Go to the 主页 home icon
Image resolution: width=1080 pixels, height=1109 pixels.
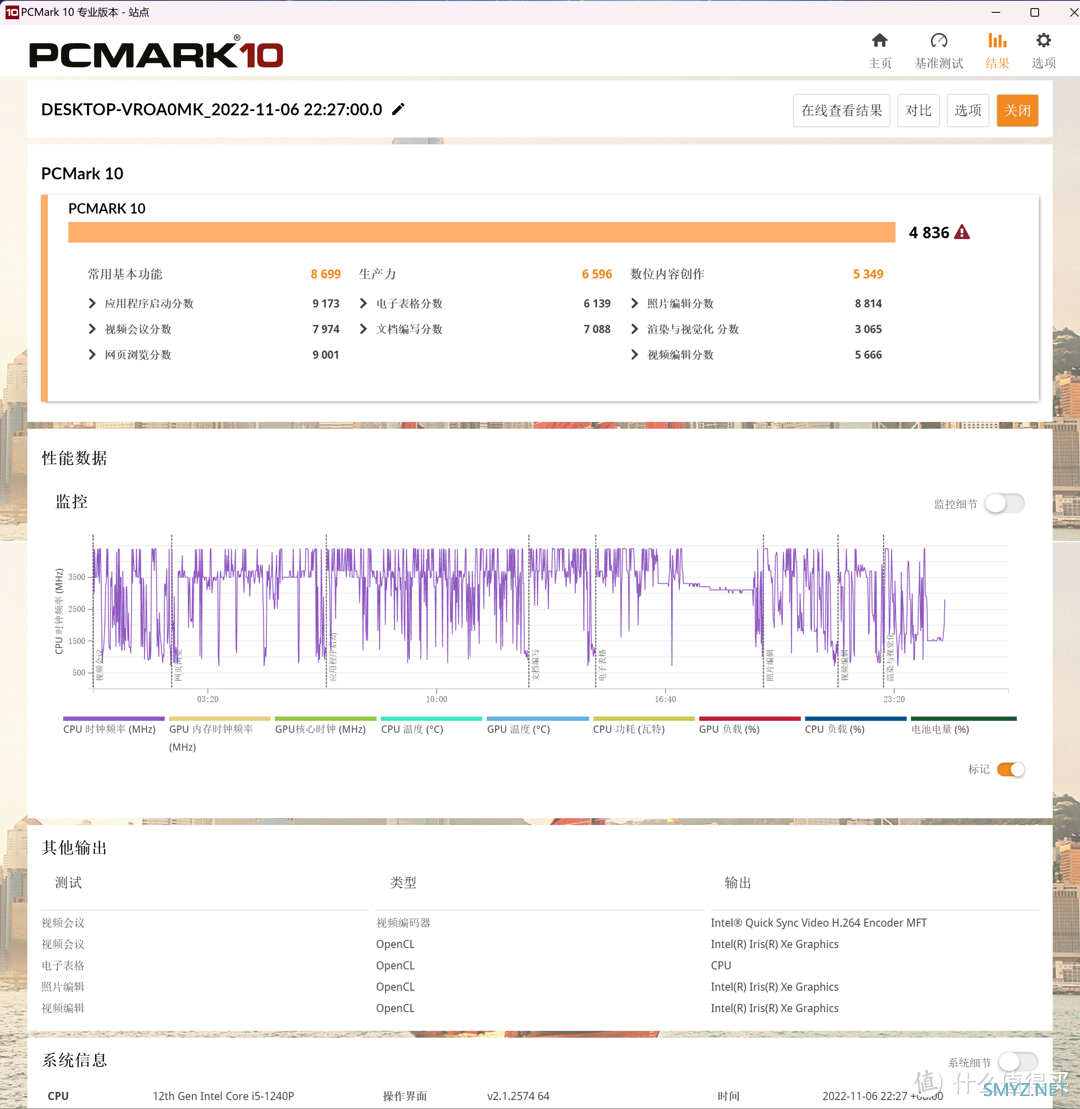879,50
